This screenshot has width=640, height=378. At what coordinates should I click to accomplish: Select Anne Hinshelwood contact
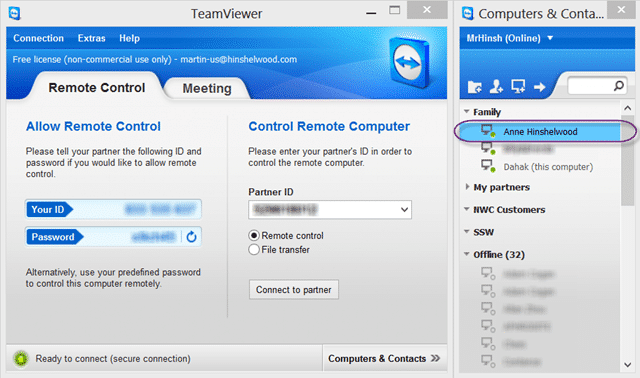[540, 132]
